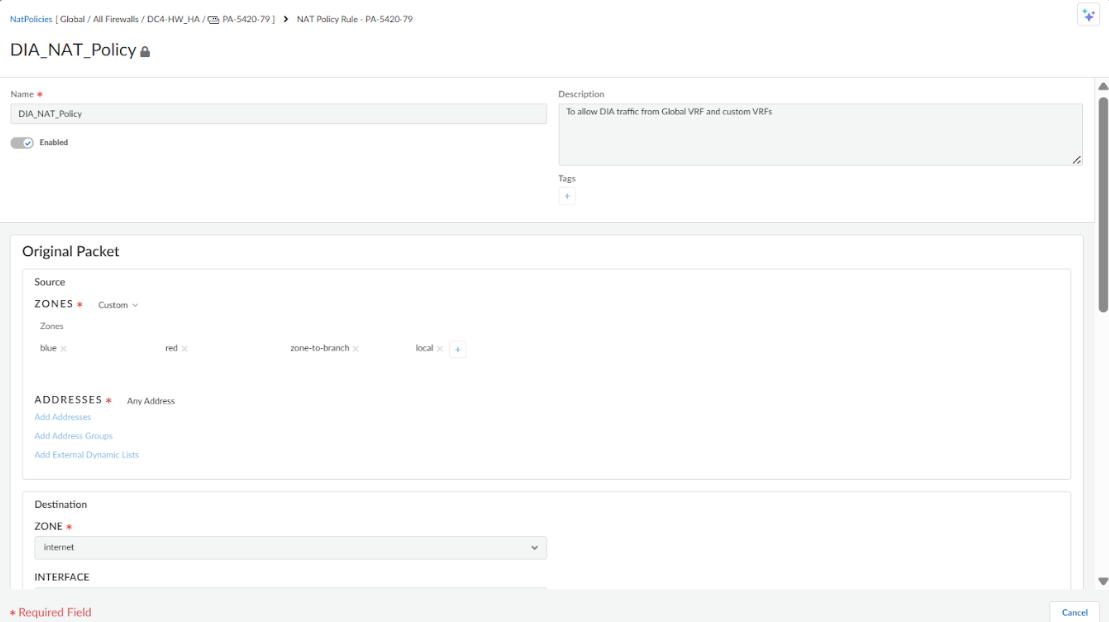This screenshot has height=622, width=1109.
Task: Remove the zone-to-branch zone tag
Action: (x=356, y=349)
